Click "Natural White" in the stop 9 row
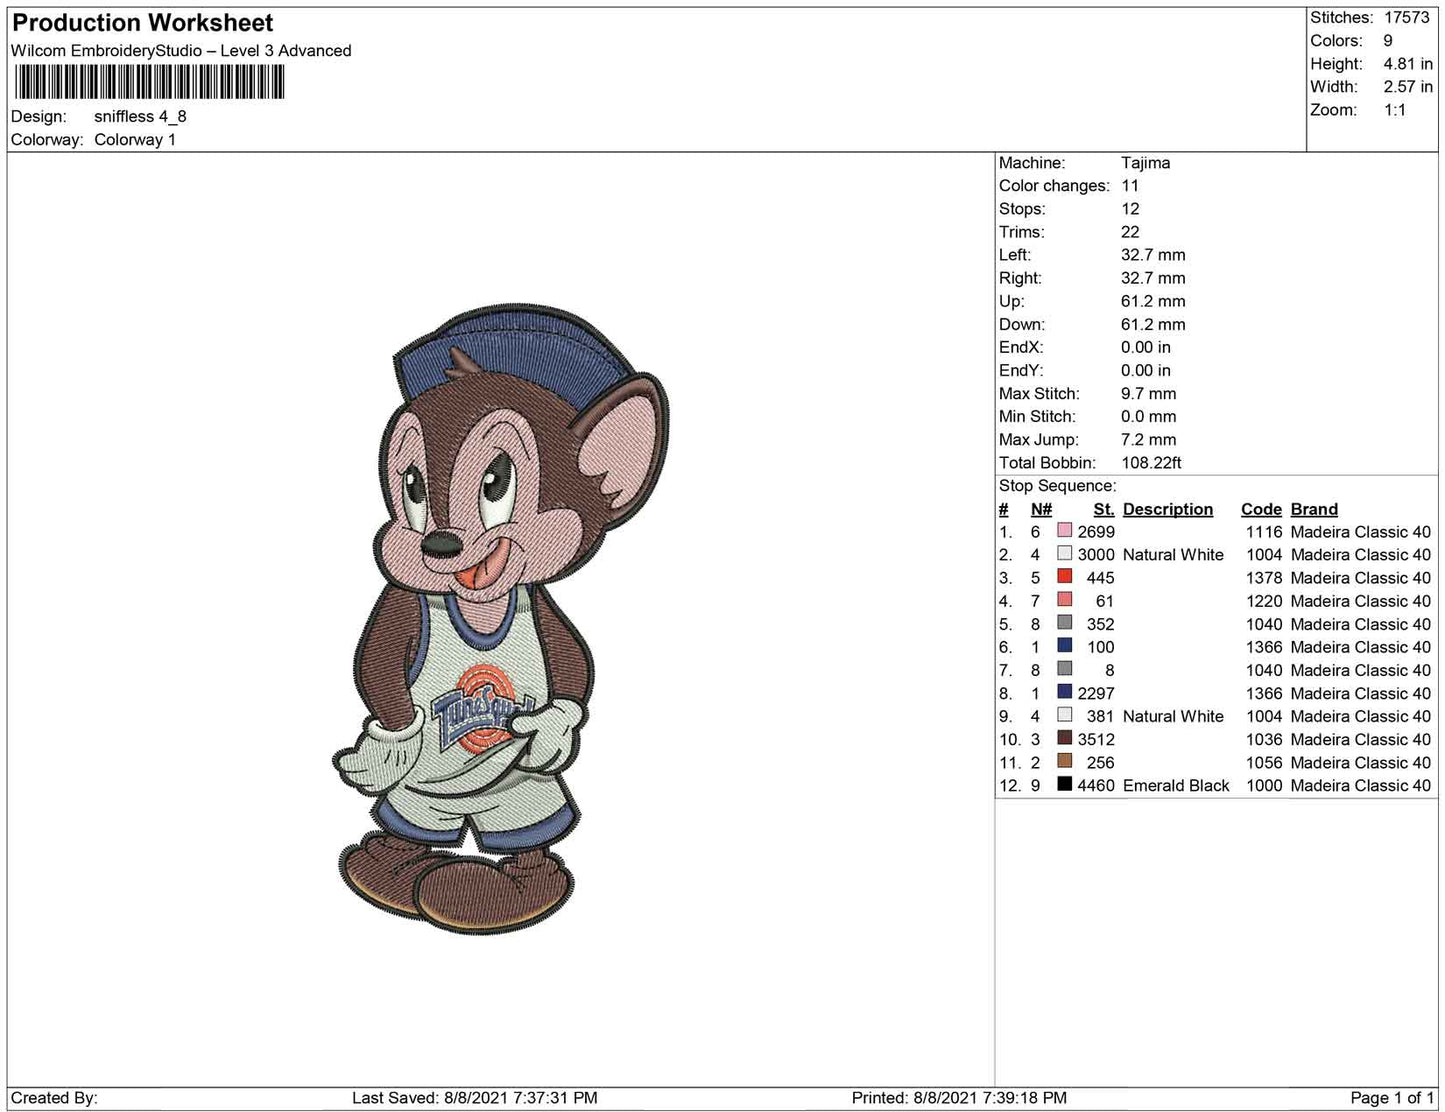Screen dimensions: 1445x1112 coord(1173,716)
